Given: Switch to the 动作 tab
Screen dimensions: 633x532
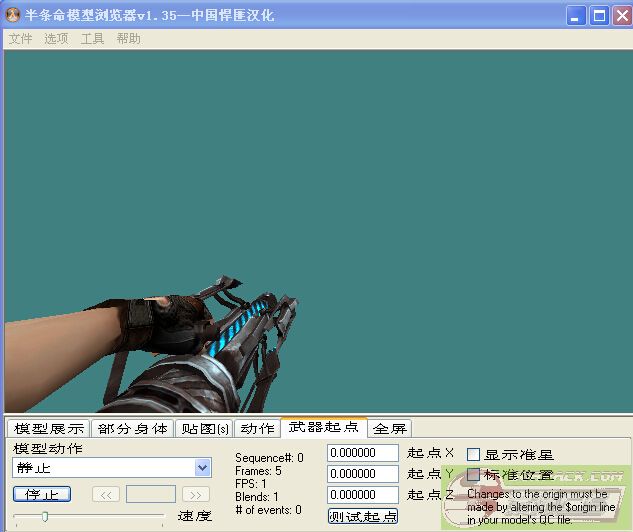Looking at the screenshot, I should [256, 428].
